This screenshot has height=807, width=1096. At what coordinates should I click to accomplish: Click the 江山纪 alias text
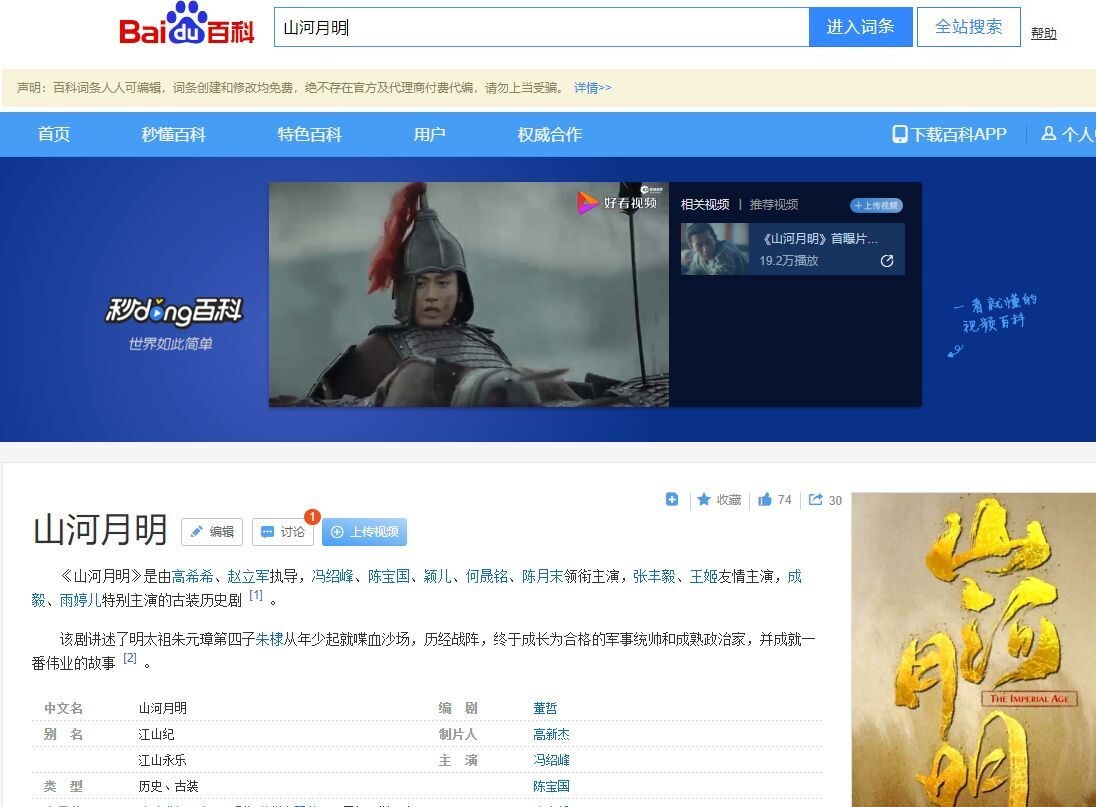[157, 734]
